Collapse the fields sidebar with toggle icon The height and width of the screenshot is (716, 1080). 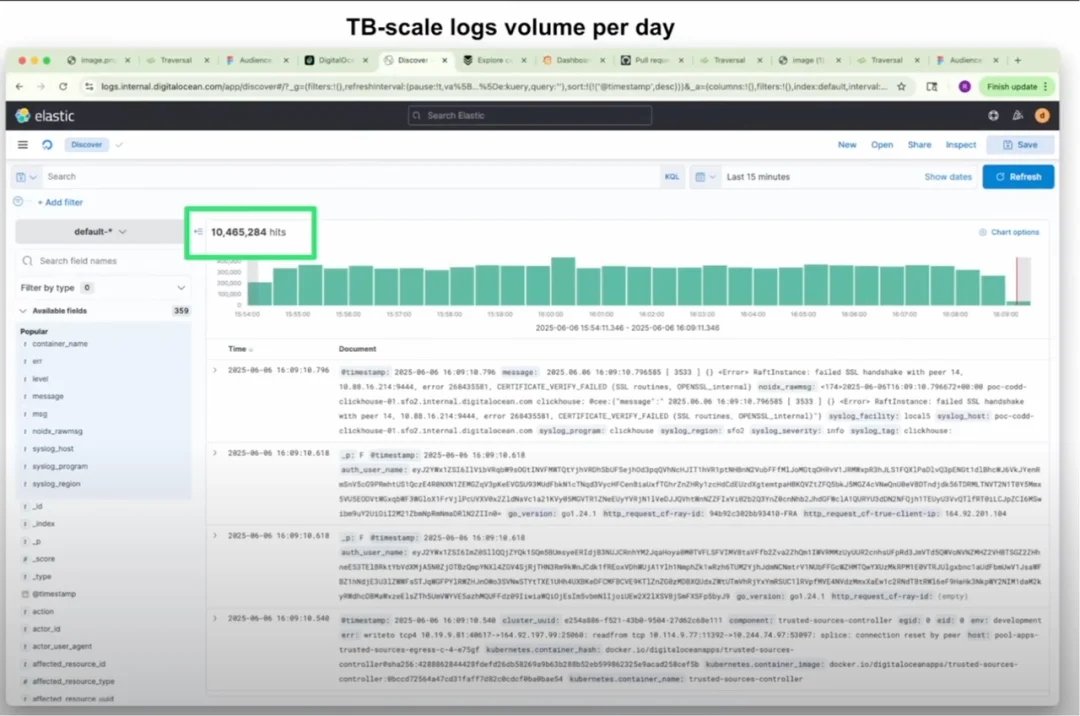[198, 232]
